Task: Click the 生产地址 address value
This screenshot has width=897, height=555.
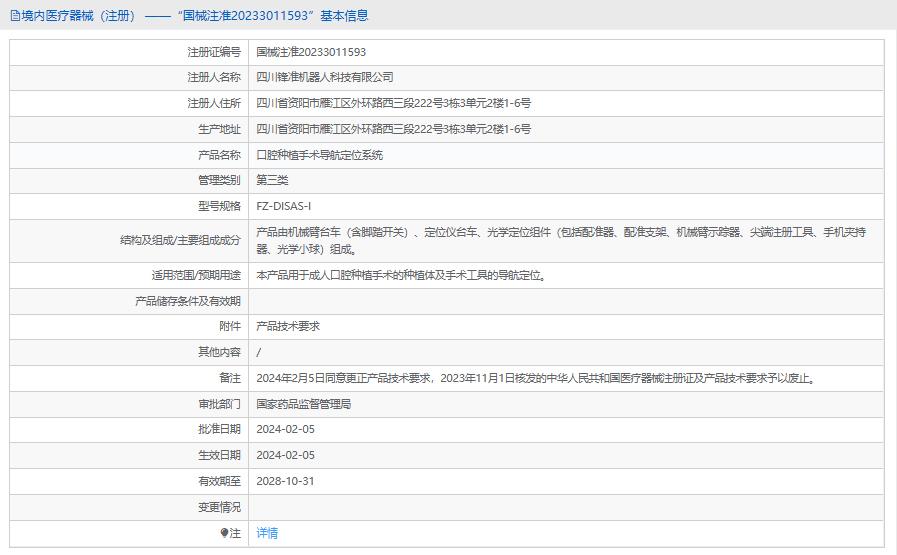Action: (393, 129)
